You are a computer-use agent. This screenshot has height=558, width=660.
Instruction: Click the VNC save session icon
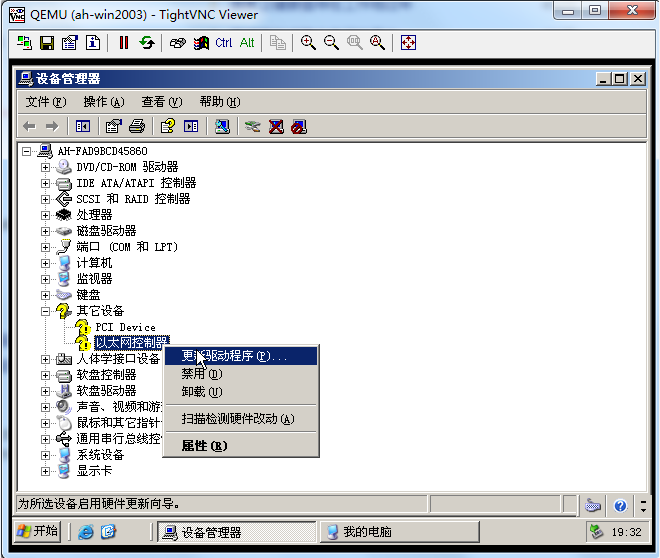pyautogui.click(x=47, y=43)
